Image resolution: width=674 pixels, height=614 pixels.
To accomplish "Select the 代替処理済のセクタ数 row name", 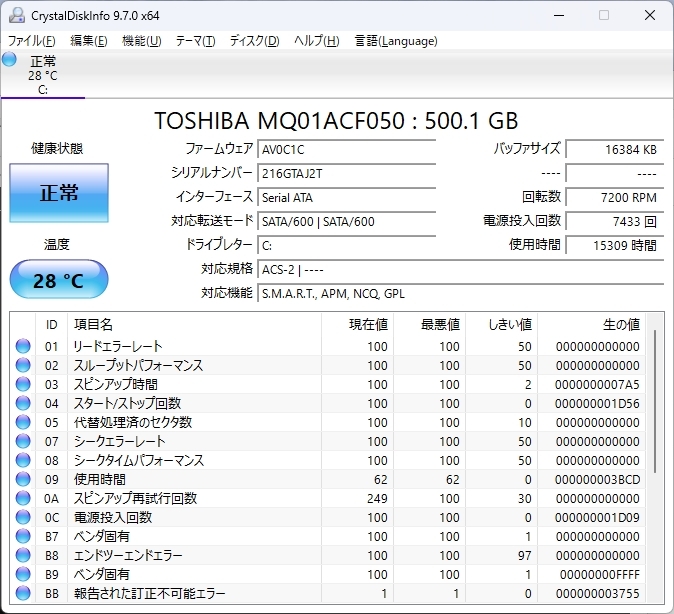I will (133, 422).
